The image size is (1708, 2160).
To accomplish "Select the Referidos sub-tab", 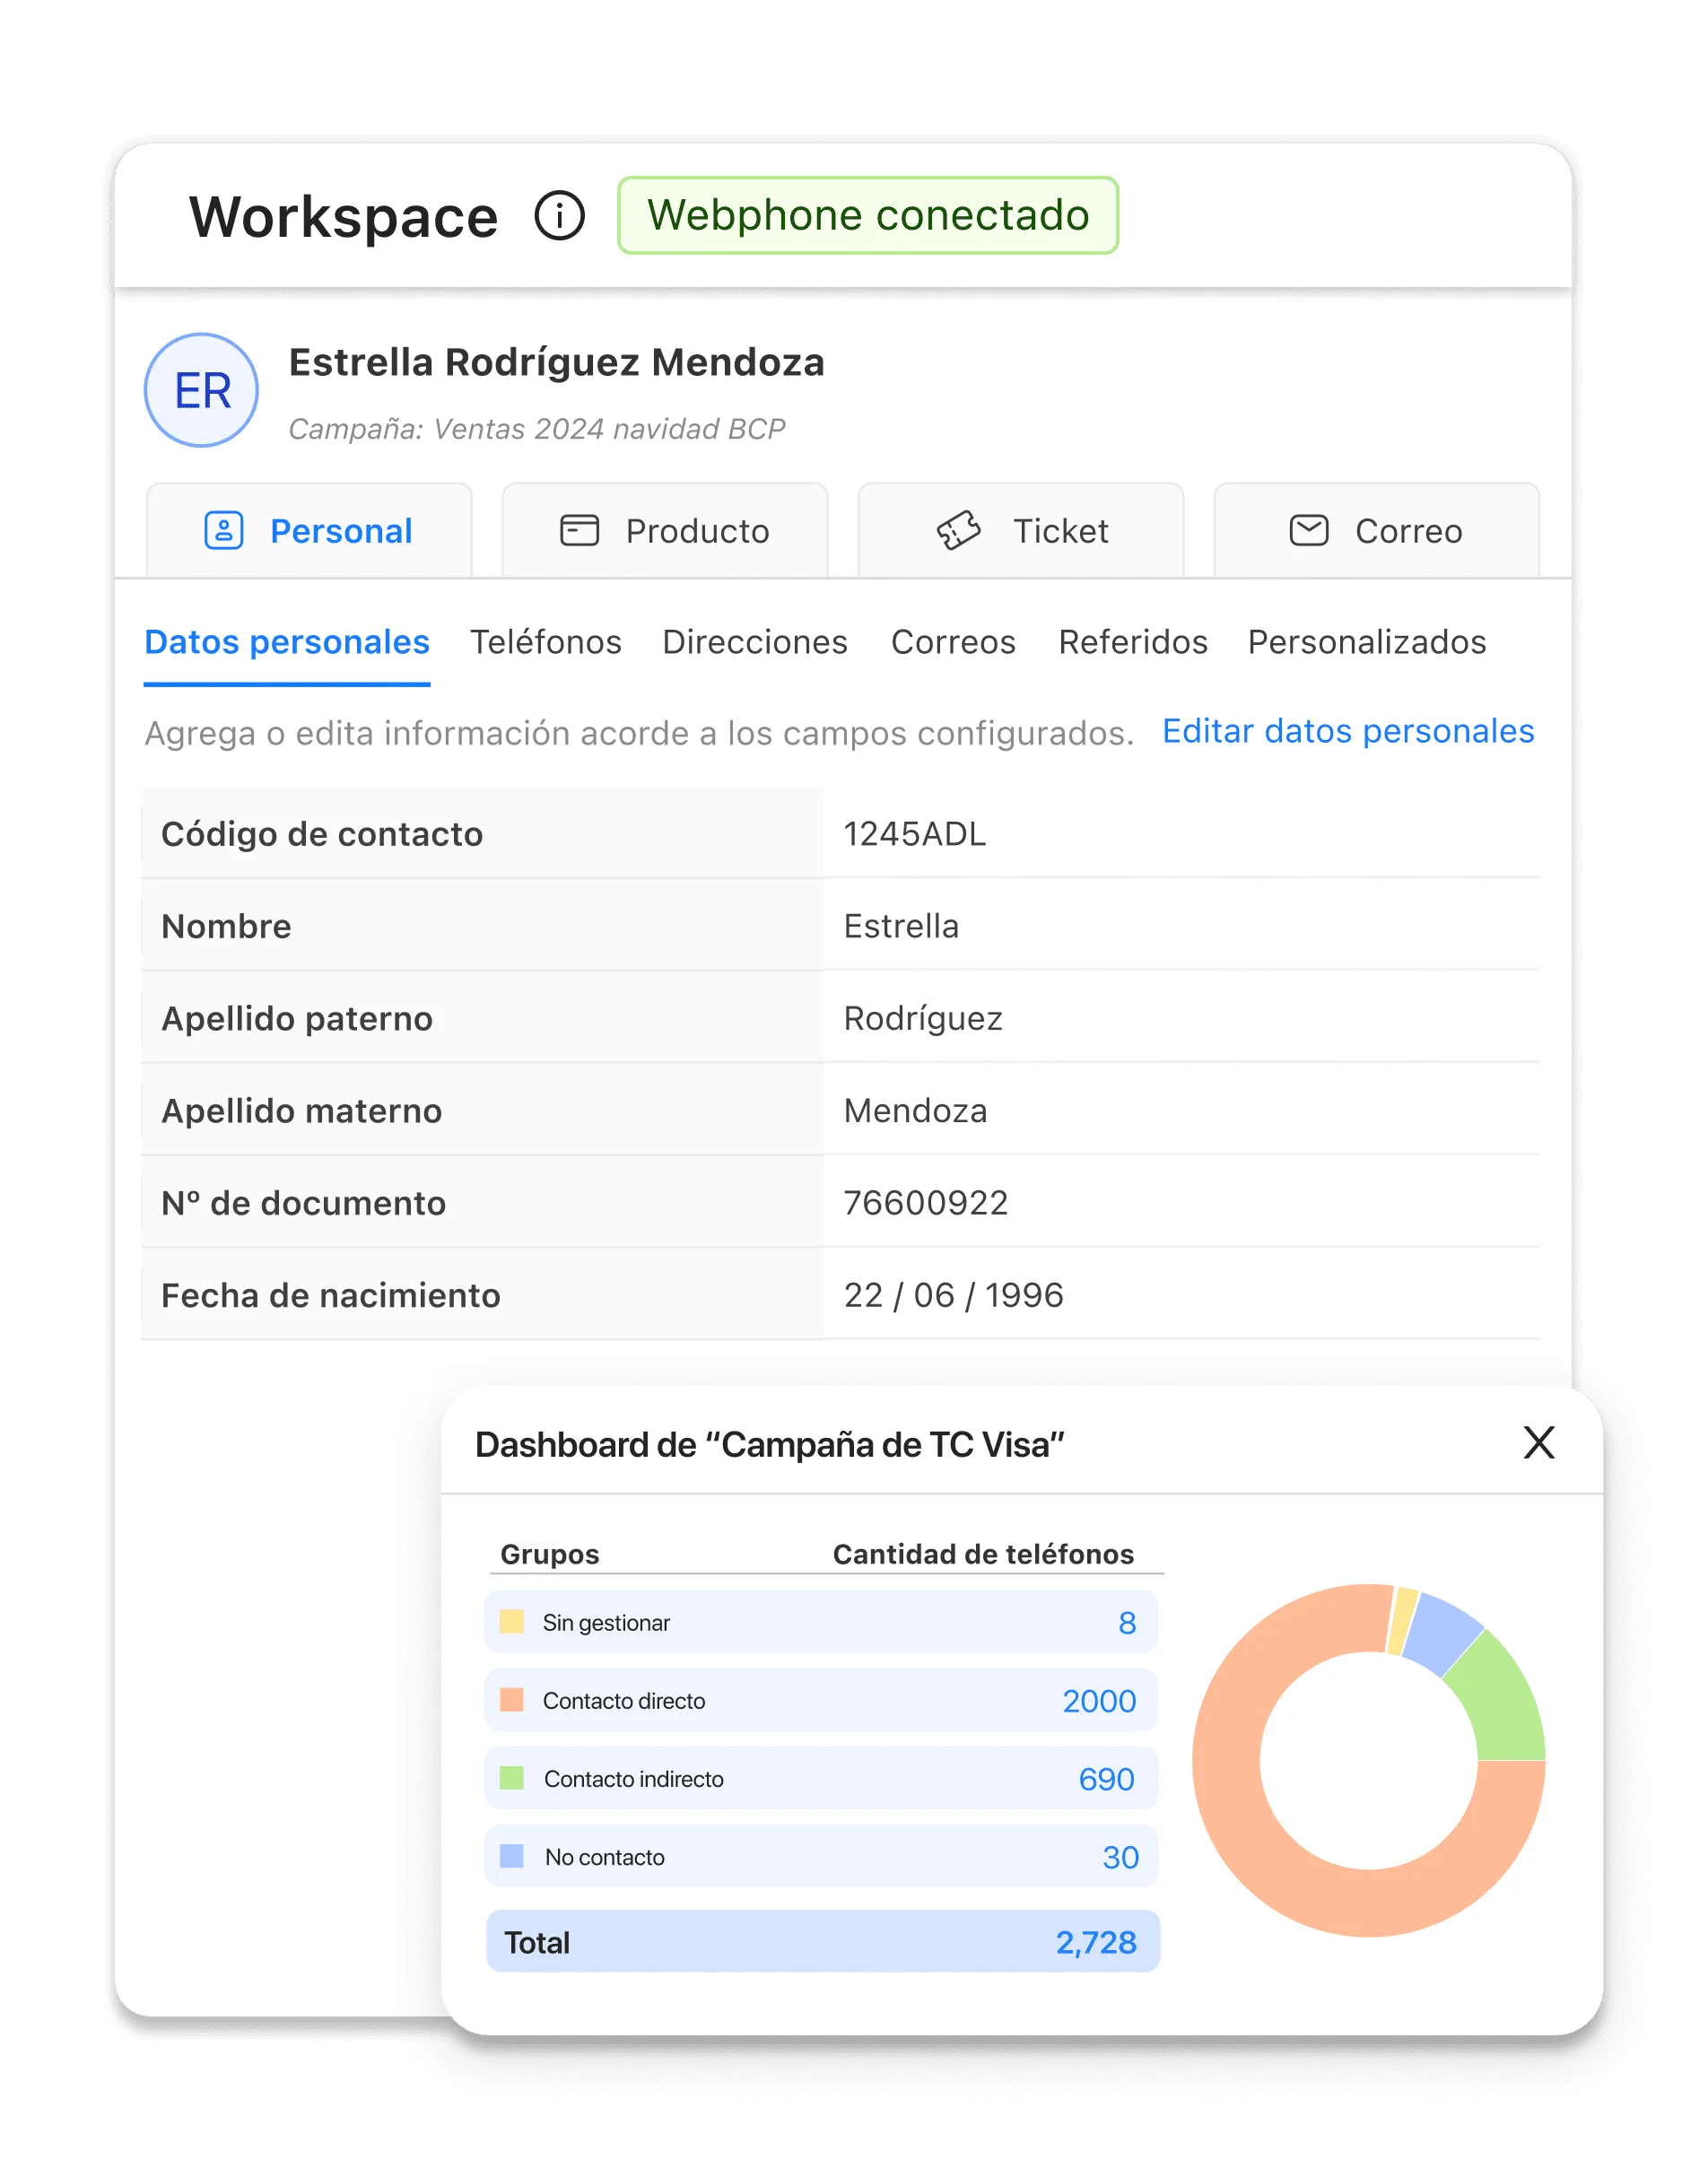I will coord(1133,642).
